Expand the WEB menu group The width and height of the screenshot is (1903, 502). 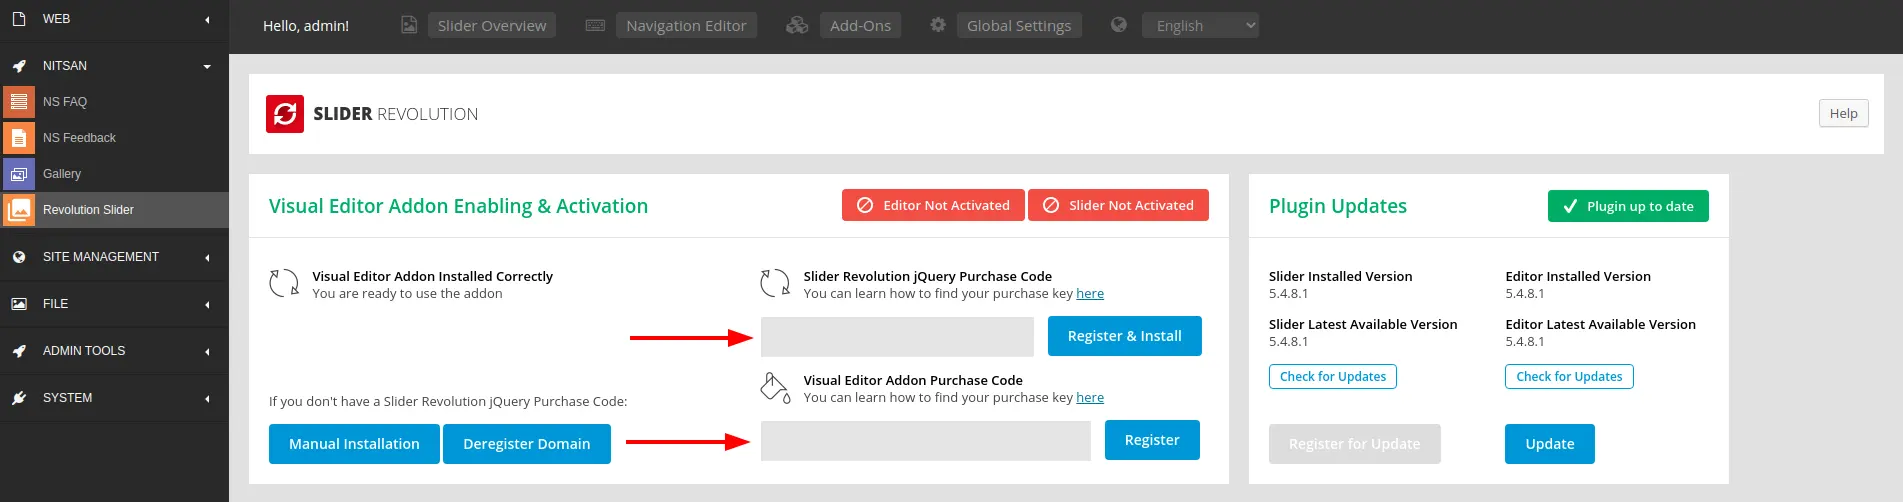[207, 19]
